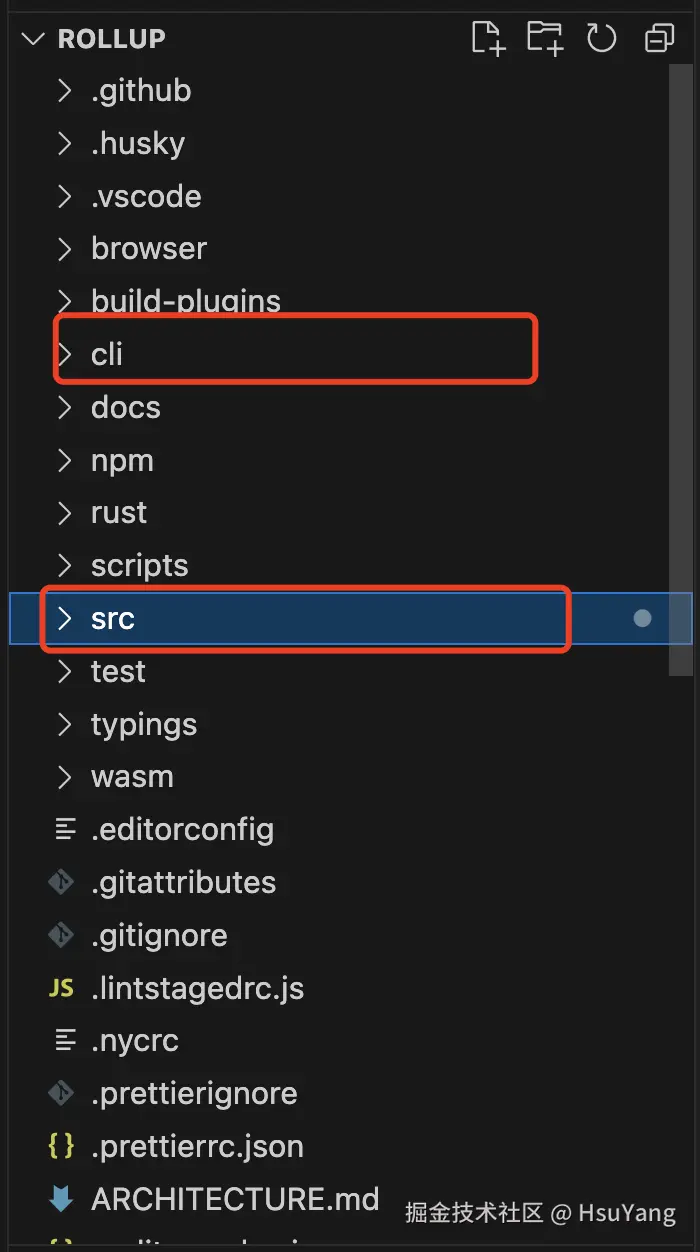The width and height of the screenshot is (700, 1252).
Task: Click the New File icon
Action: [487, 38]
